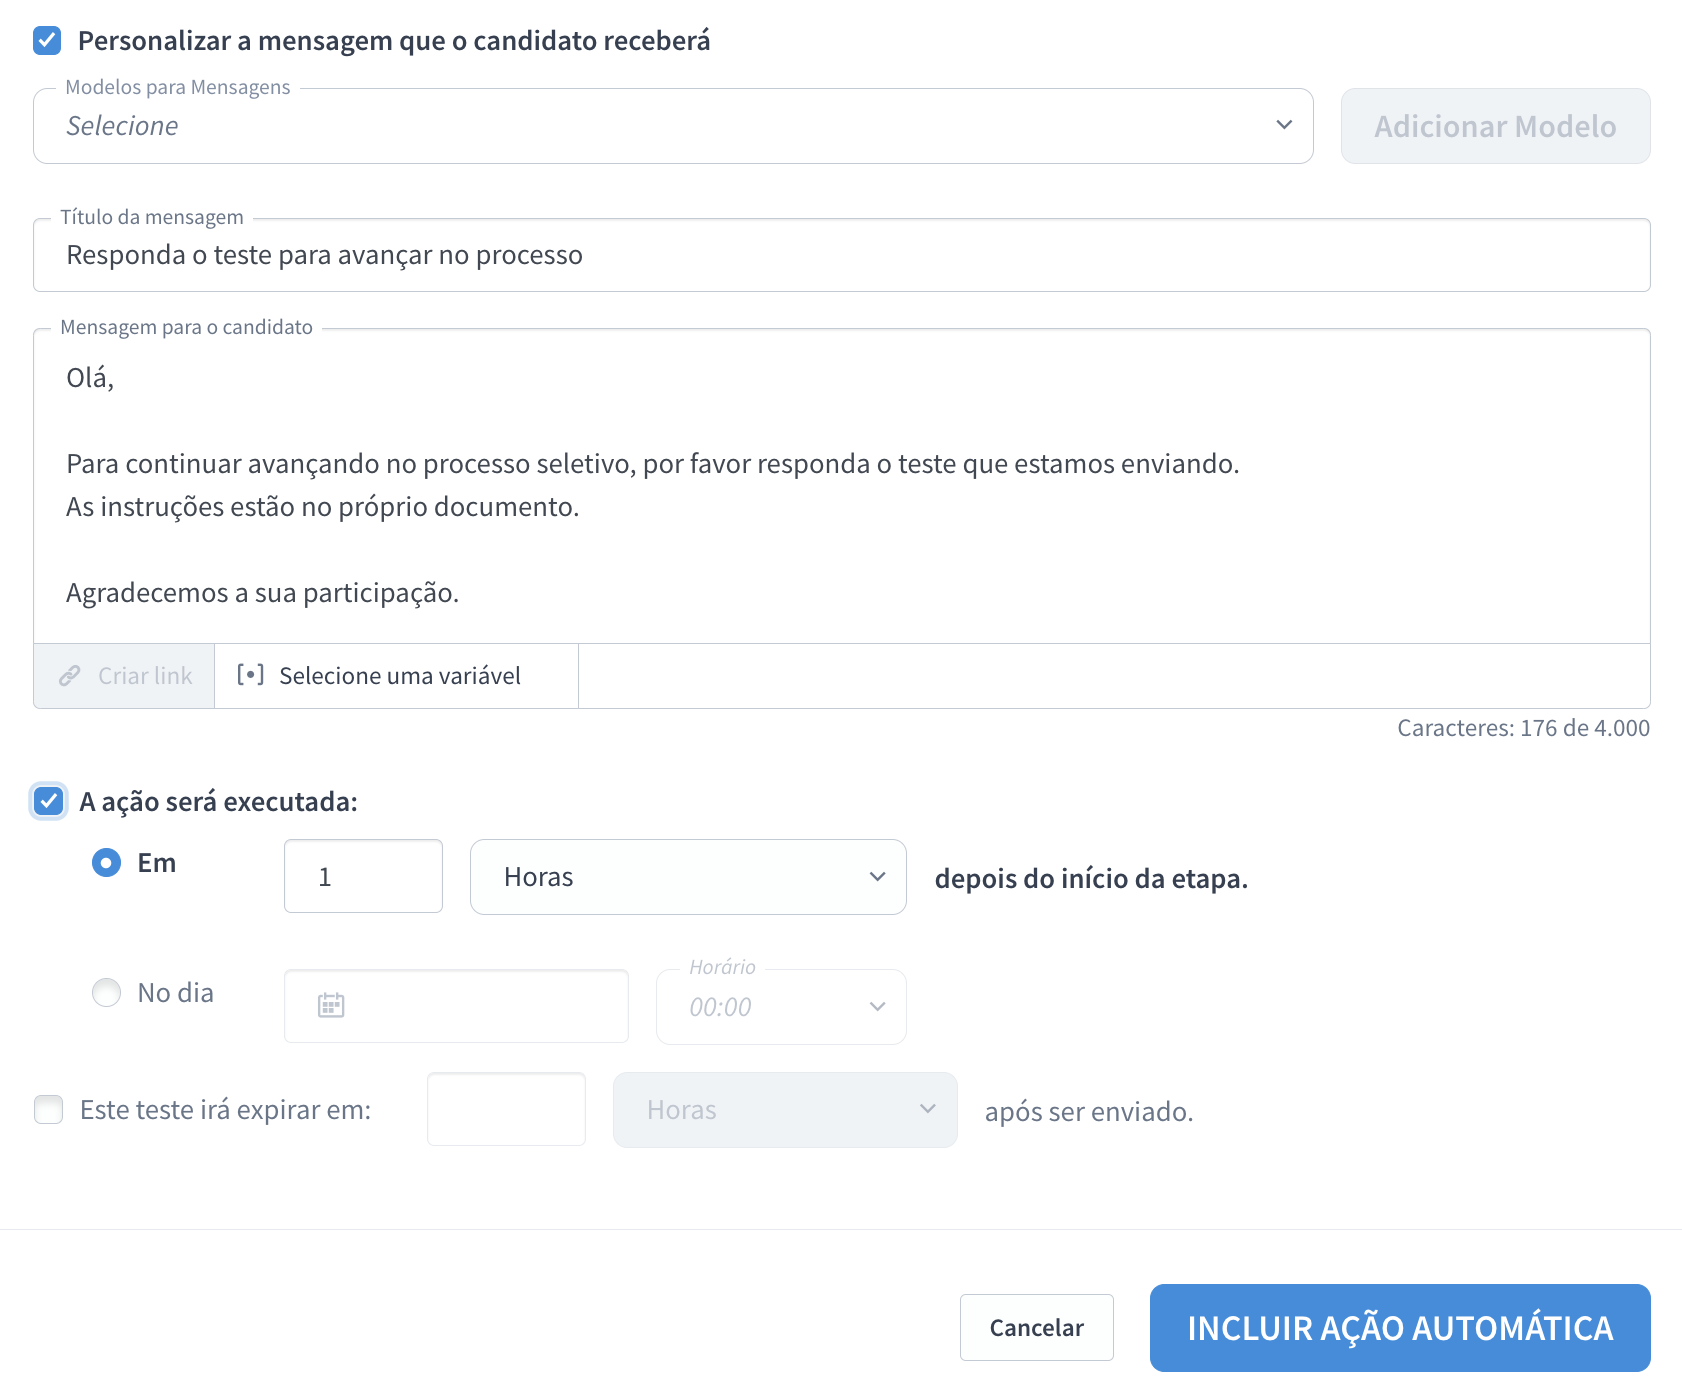Click the link icon beside Criar link
Viewport: 1682px width, 1396px height.
(x=69, y=676)
